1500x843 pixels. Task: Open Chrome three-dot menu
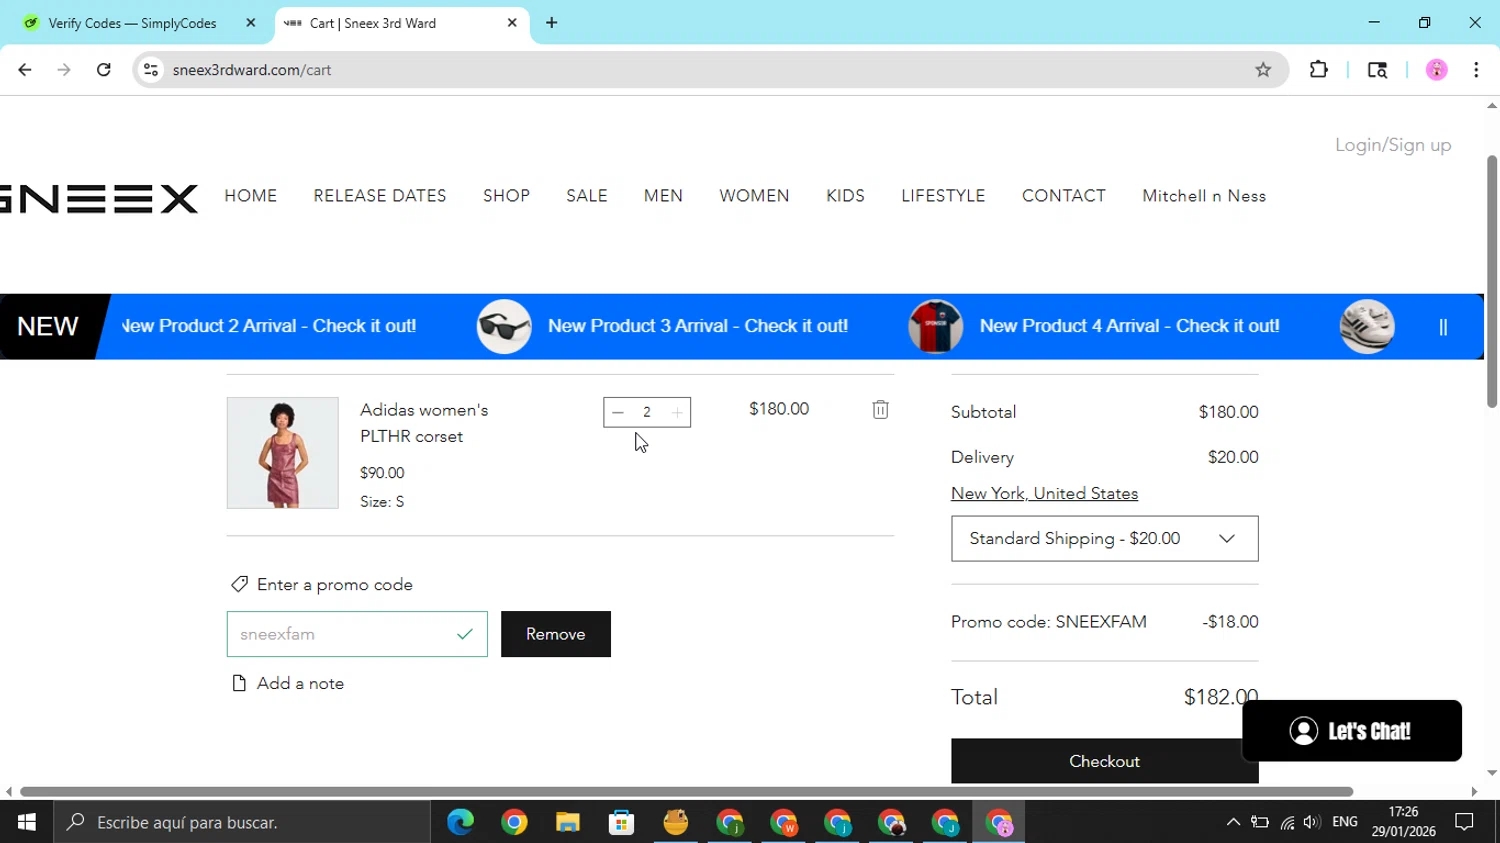[x=1476, y=70]
